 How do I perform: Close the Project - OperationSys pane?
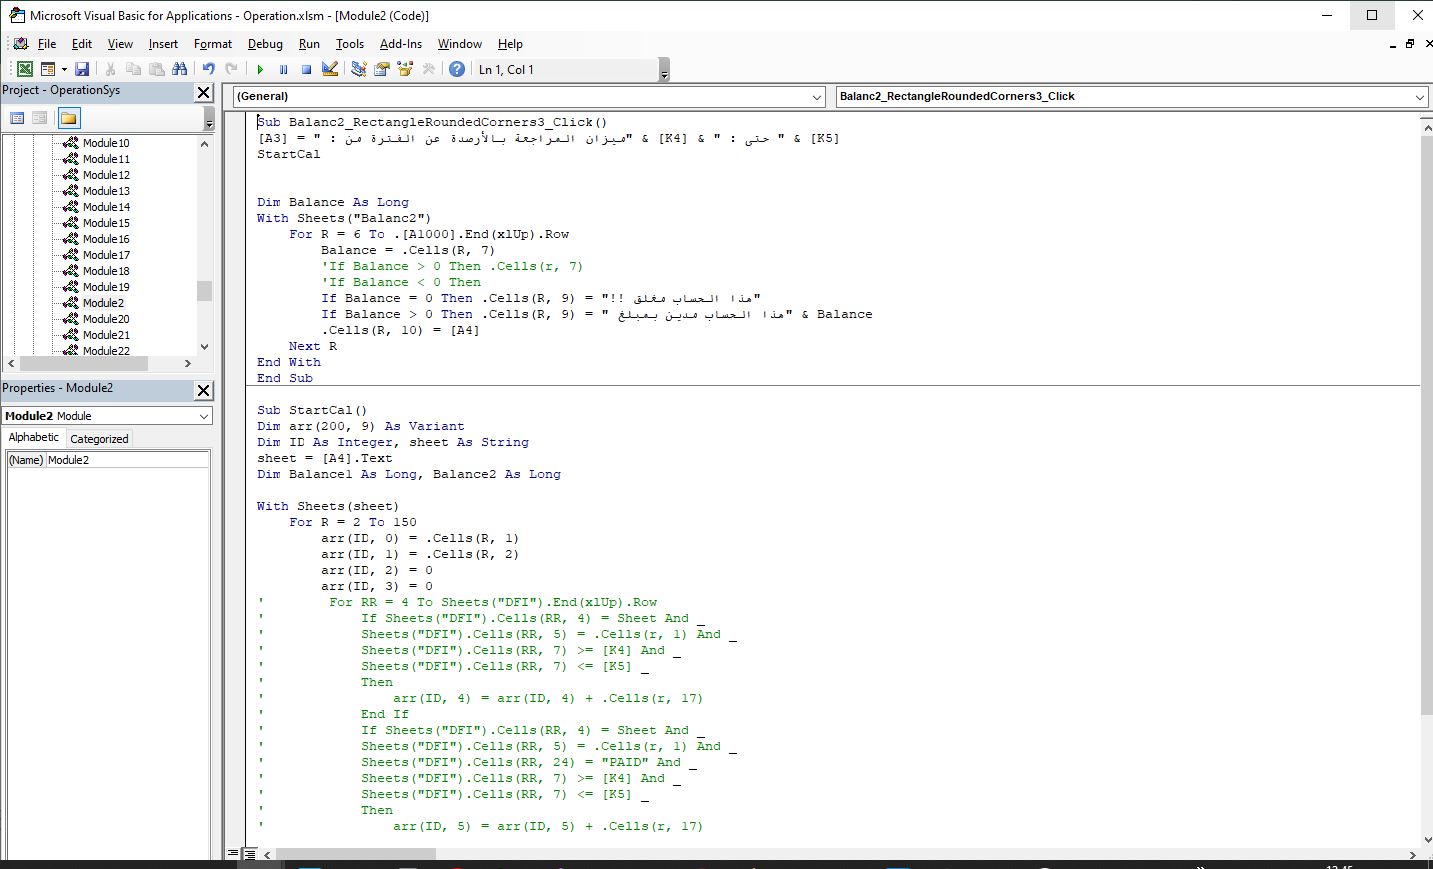[203, 92]
